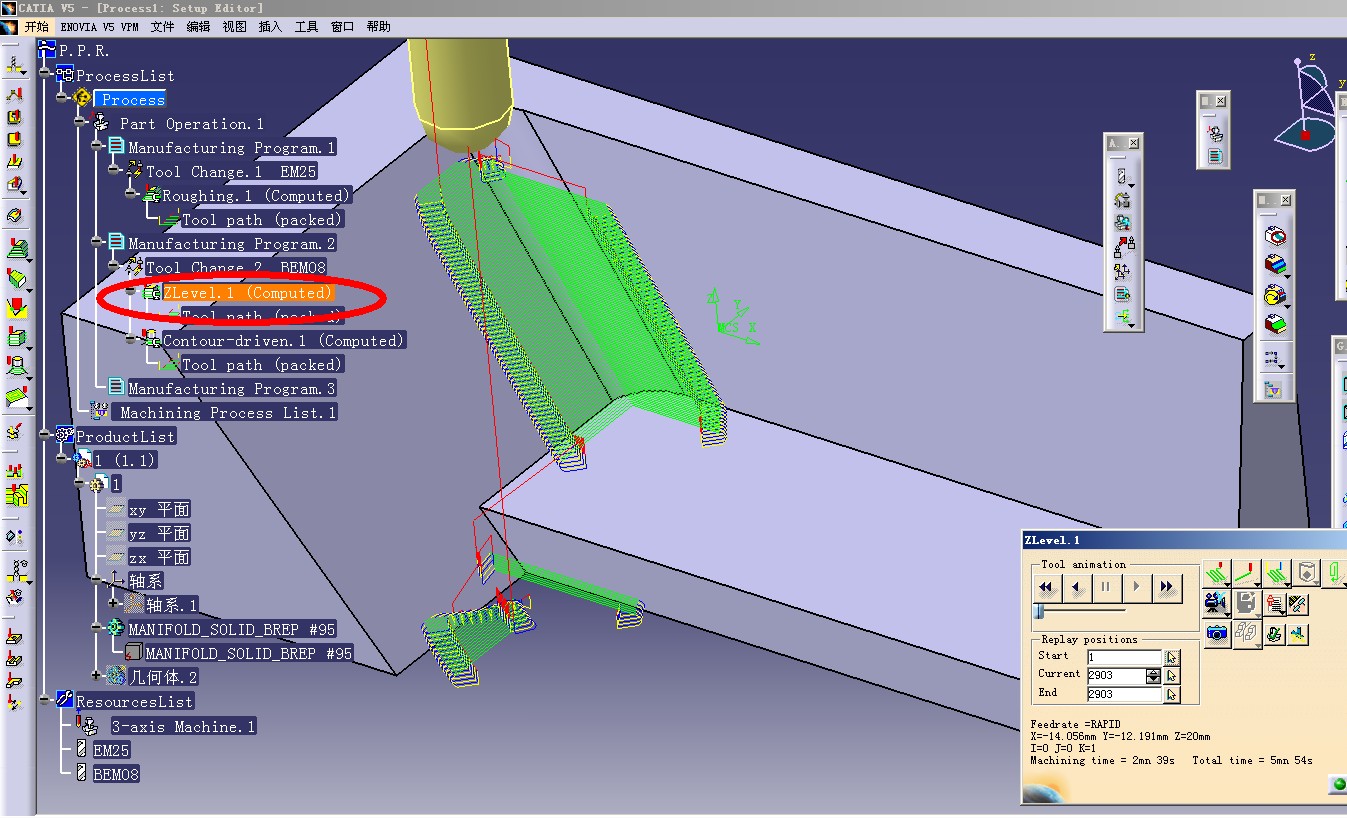Screen dimensions: 1347x818
Task: Select Manufacturing Program.3 in the tree
Action: tap(232, 389)
